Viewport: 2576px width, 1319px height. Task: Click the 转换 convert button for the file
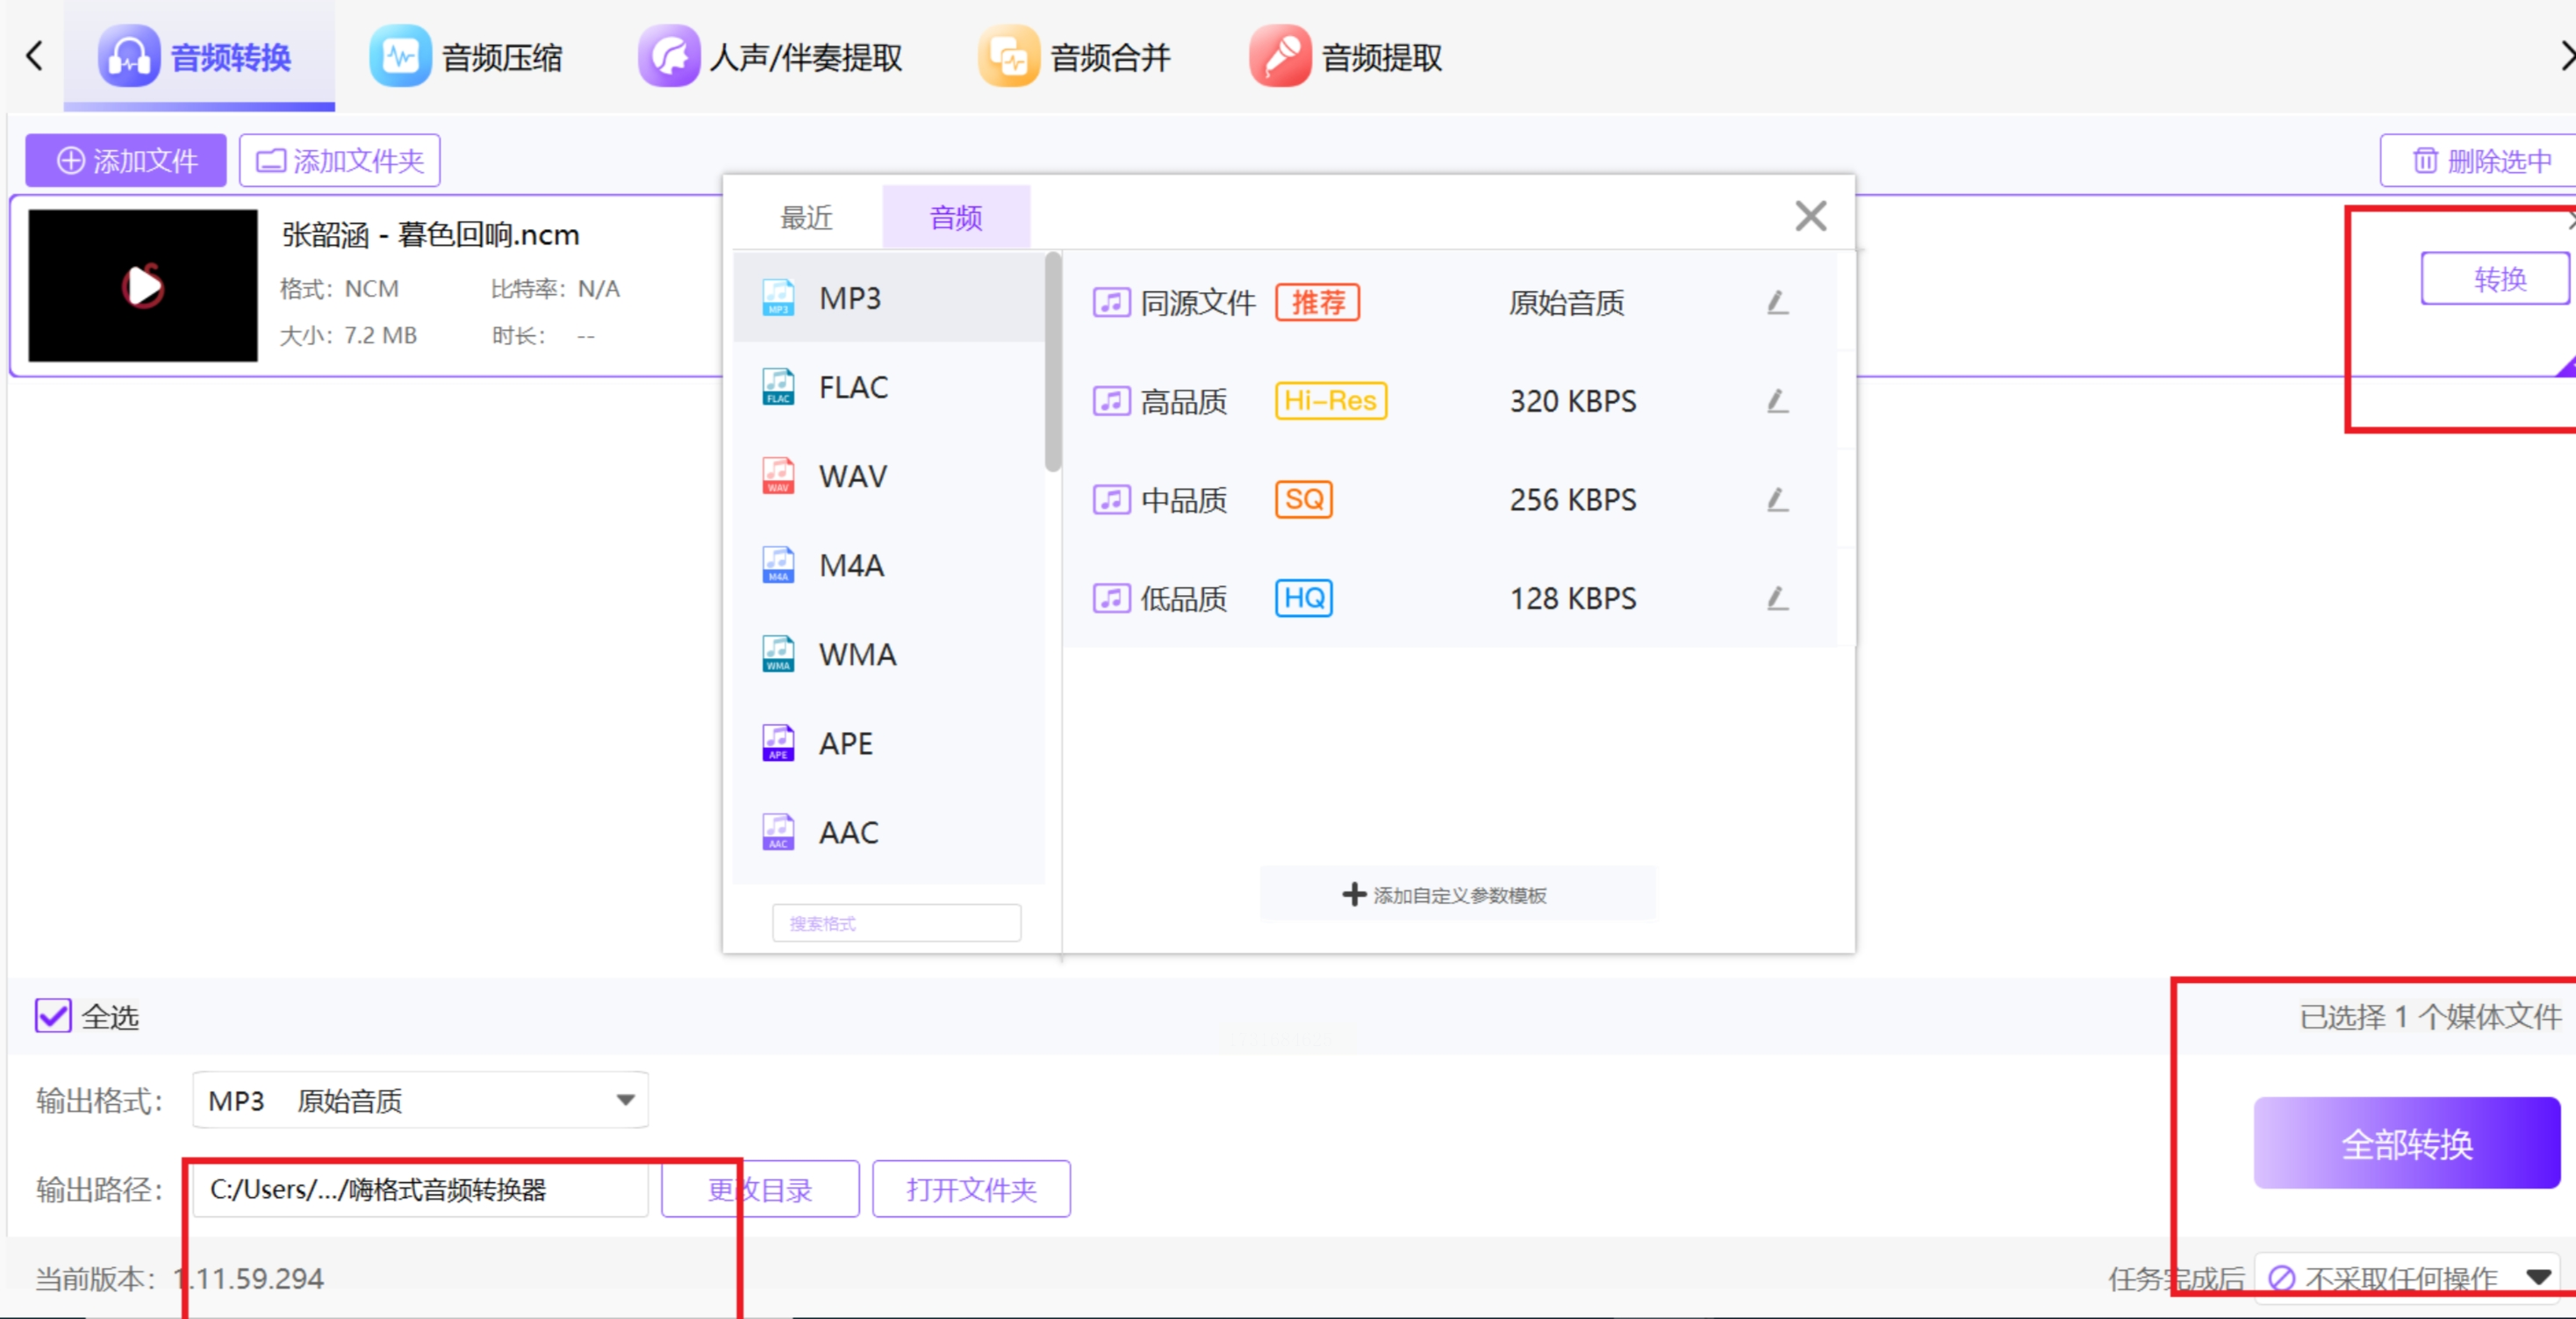coord(2496,278)
